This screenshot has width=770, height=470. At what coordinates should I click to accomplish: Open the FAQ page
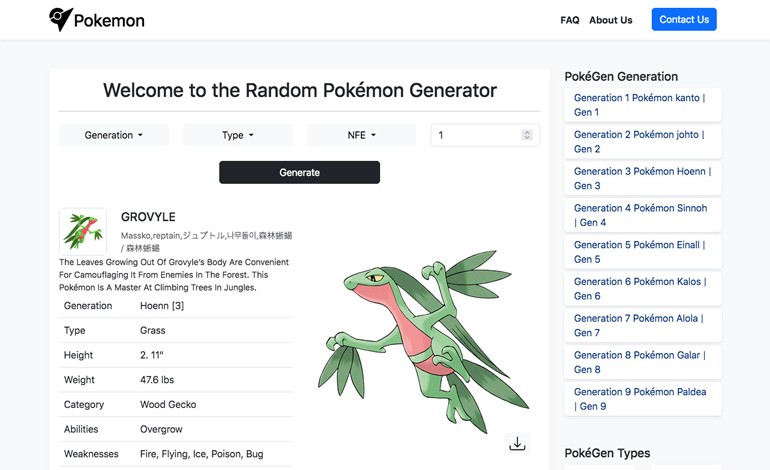(570, 20)
